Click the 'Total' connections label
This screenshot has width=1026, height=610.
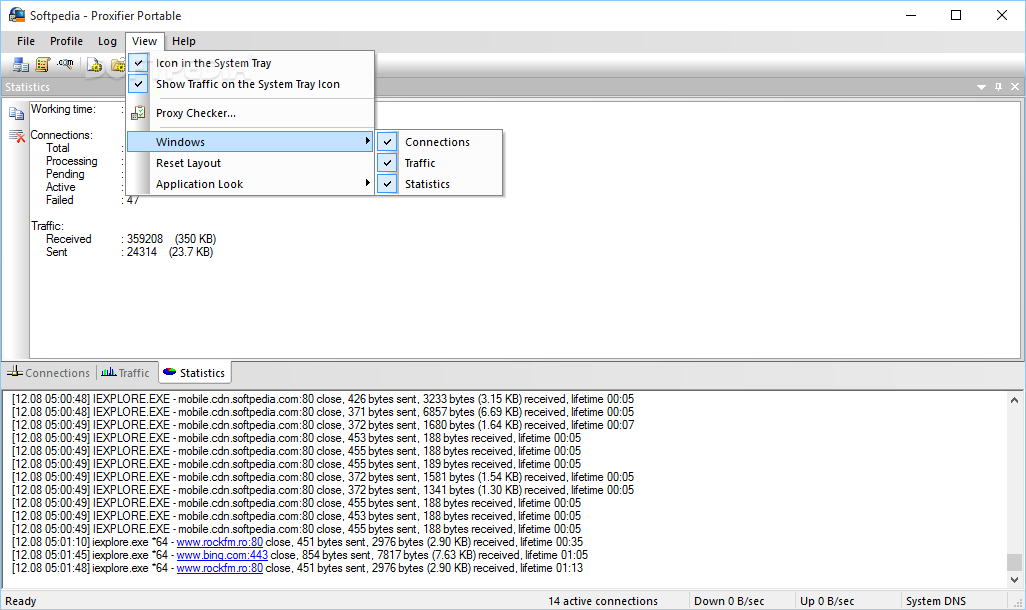click(58, 148)
